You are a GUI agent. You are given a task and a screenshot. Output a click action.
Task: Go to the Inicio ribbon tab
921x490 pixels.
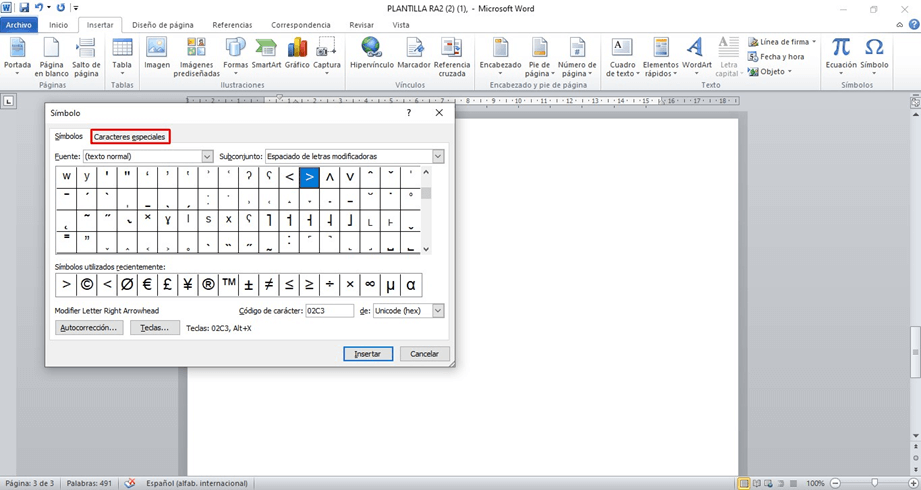pos(58,25)
